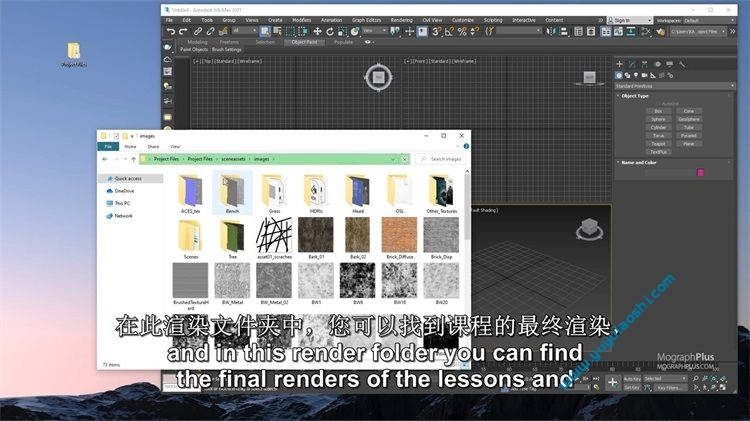
Task: Open the Modify tab in command panel
Action: coord(632,64)
